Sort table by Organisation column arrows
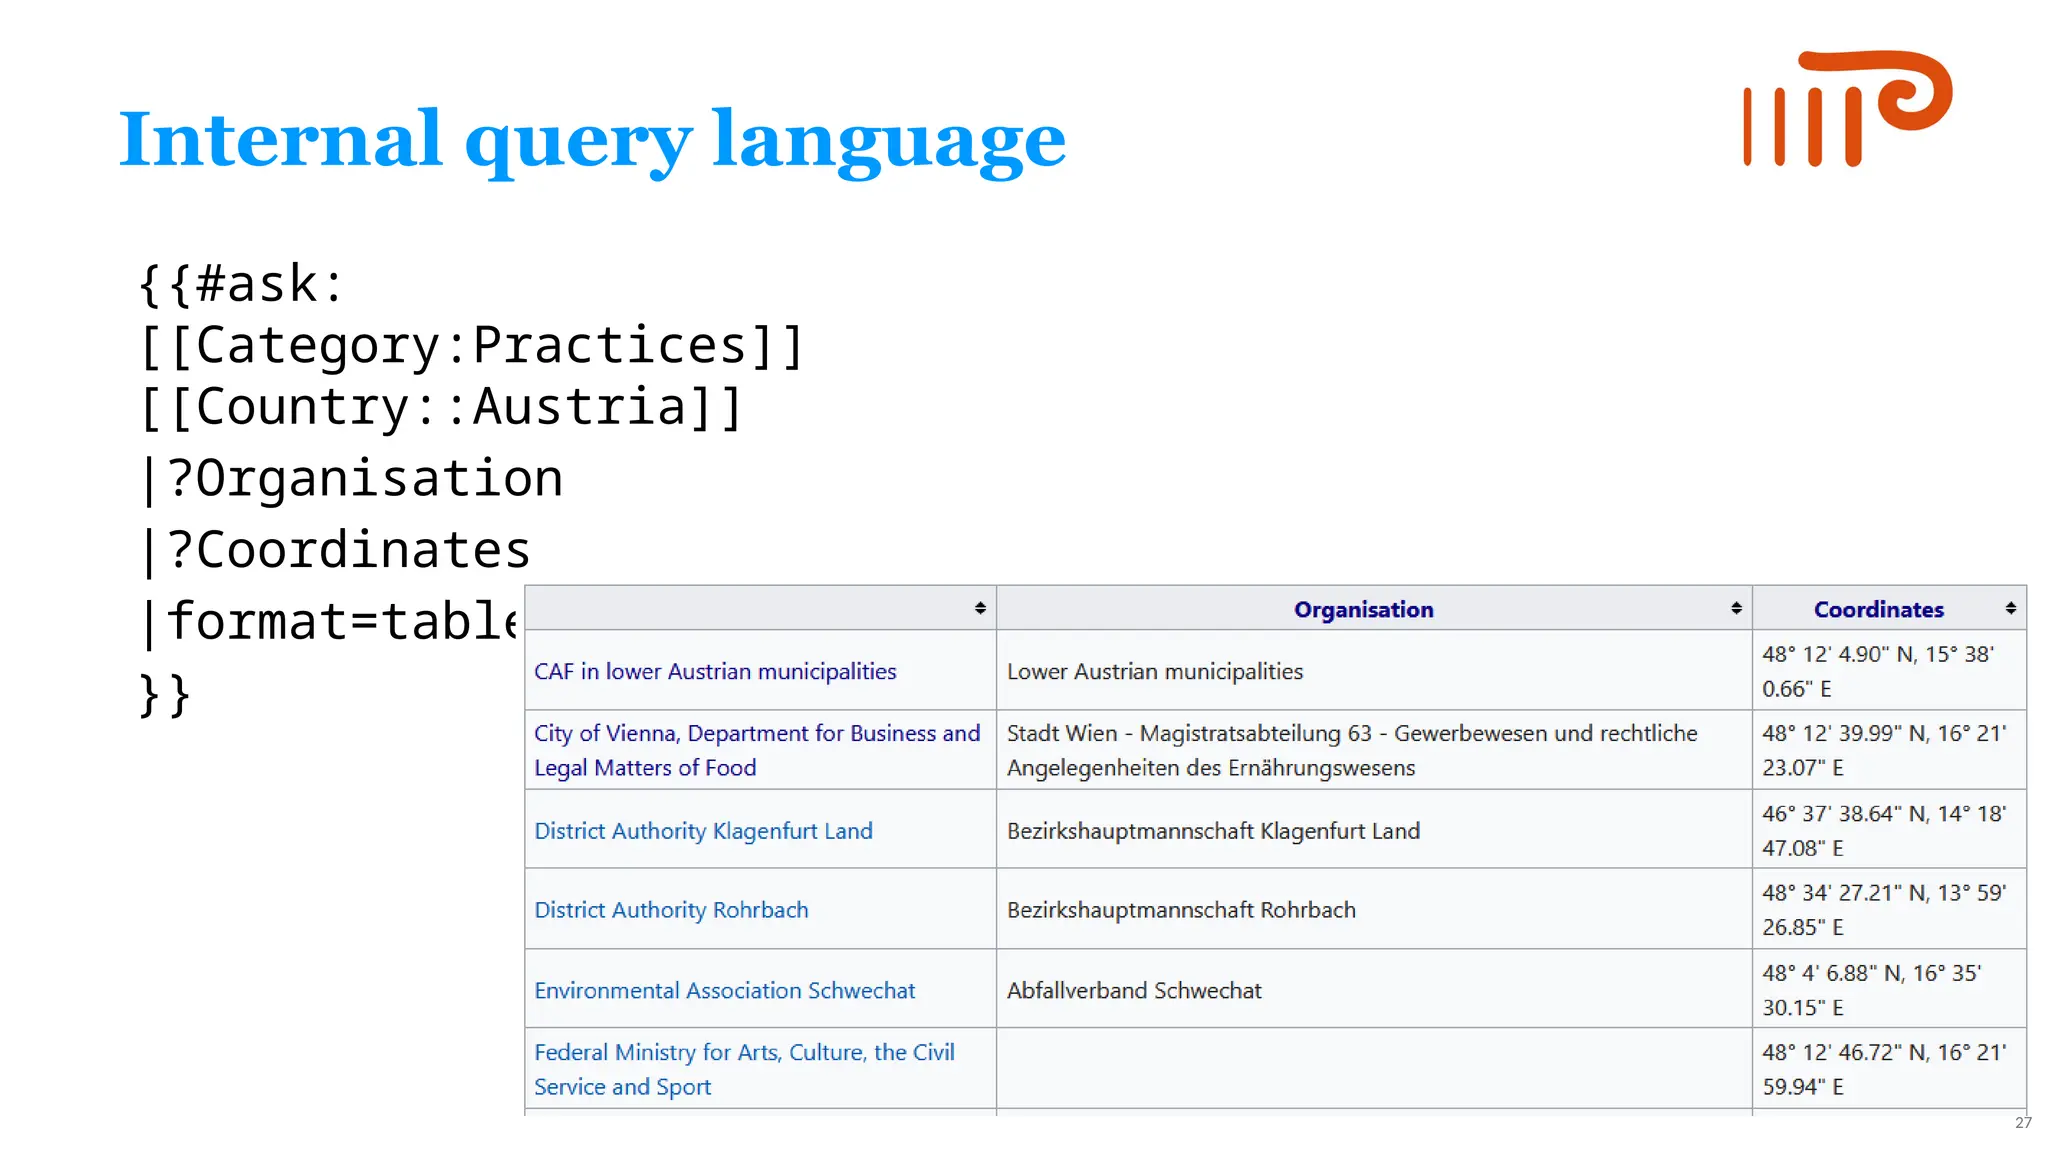 (x=1736, y=608)
